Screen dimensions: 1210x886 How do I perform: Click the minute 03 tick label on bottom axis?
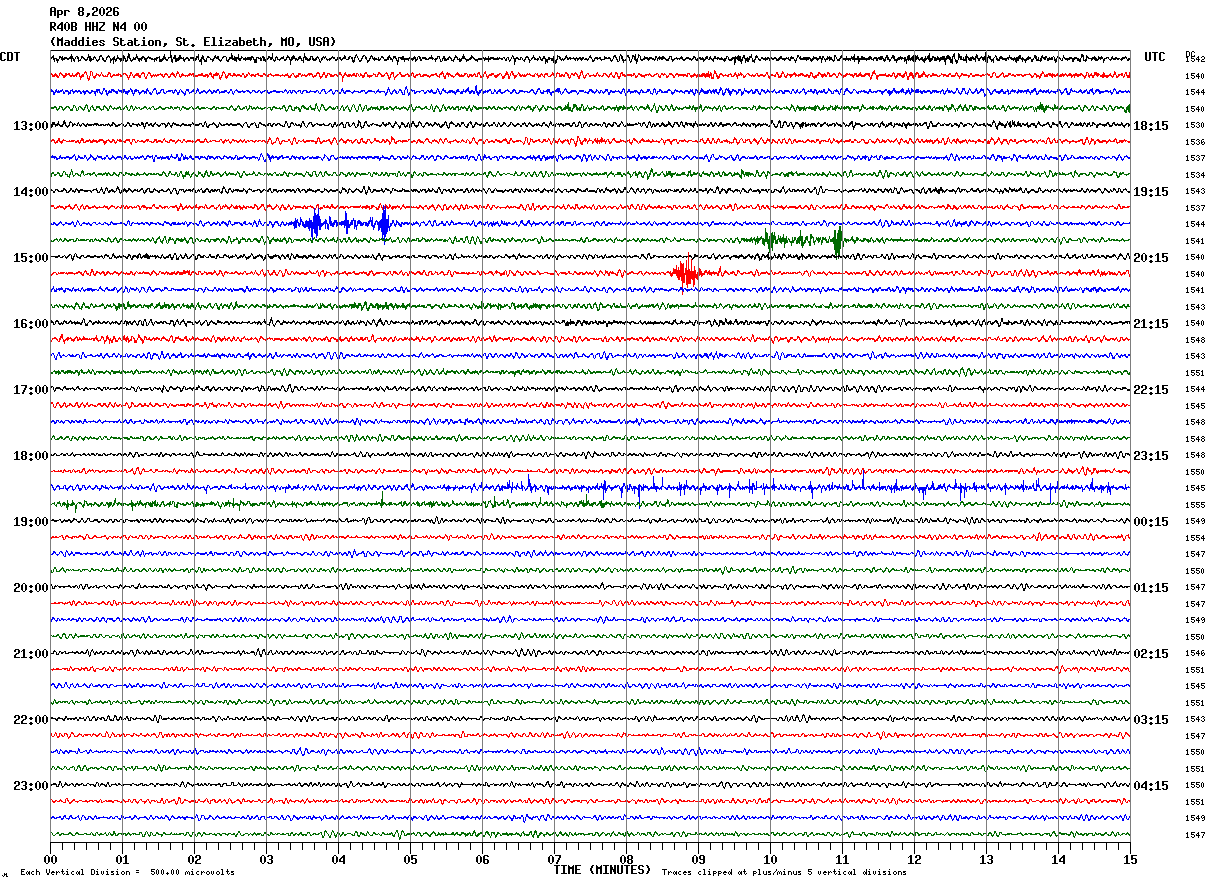[266, 859]
